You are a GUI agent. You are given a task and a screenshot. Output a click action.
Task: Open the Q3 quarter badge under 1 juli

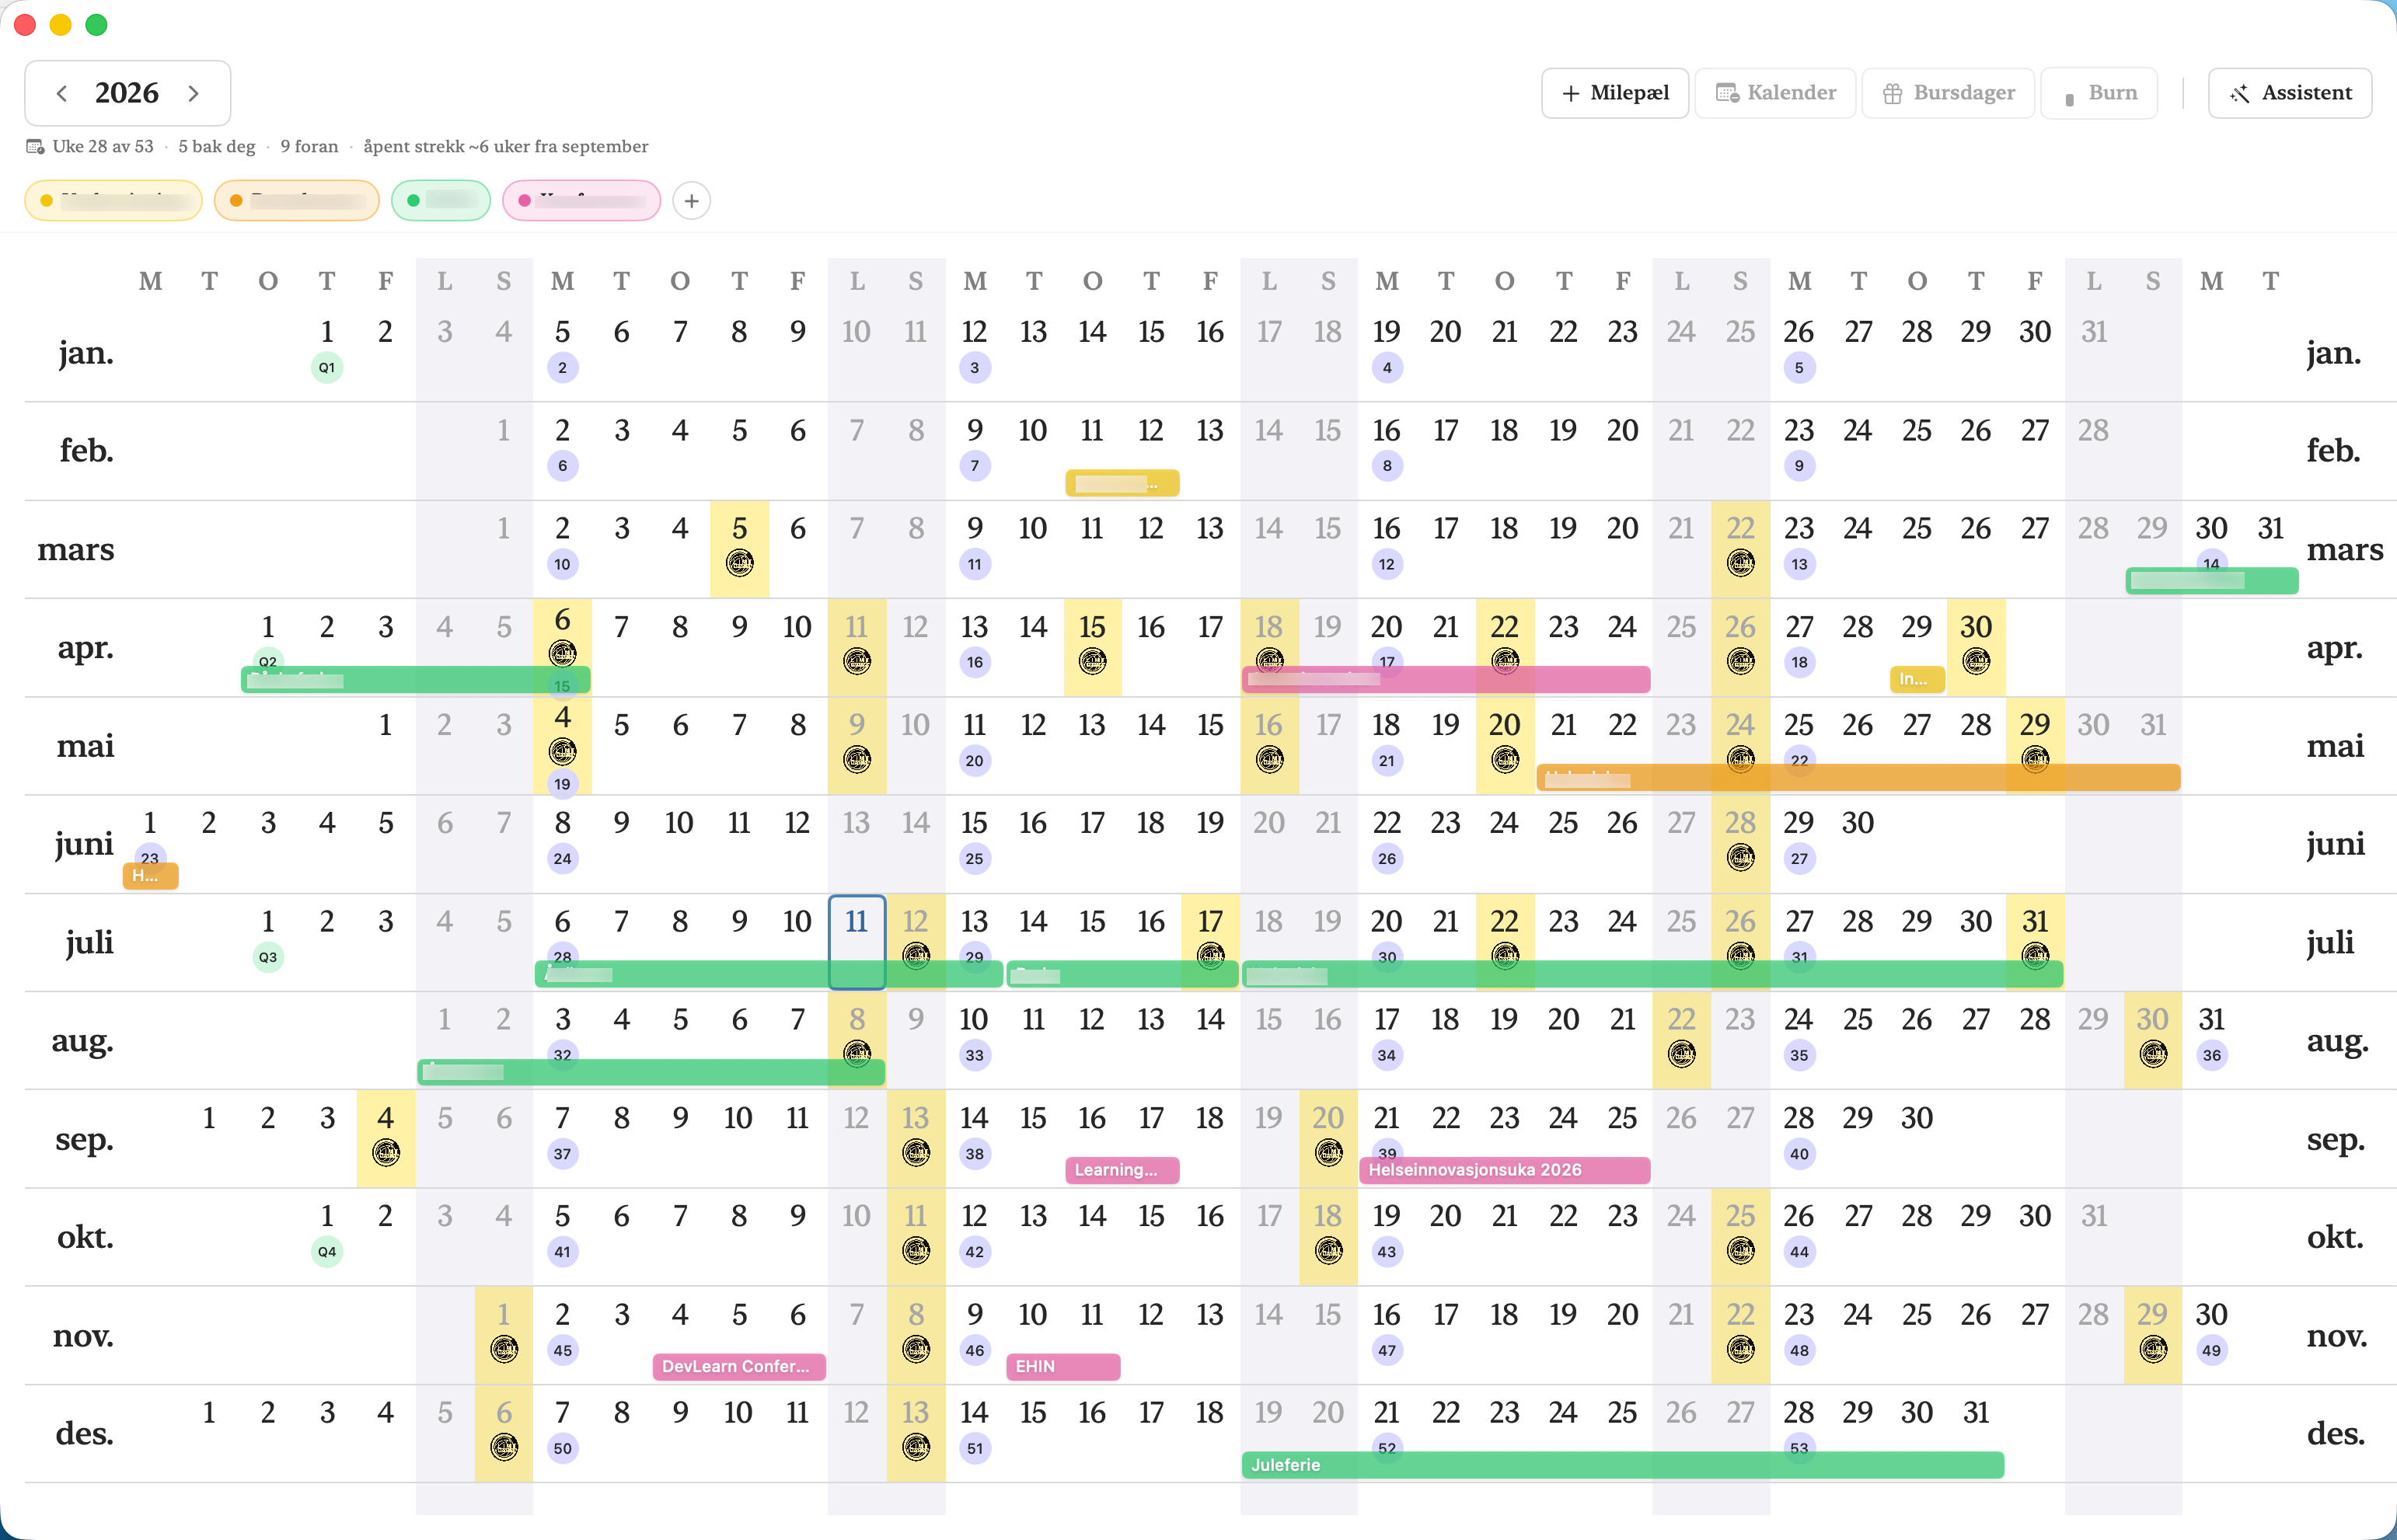tap(268, 957)
